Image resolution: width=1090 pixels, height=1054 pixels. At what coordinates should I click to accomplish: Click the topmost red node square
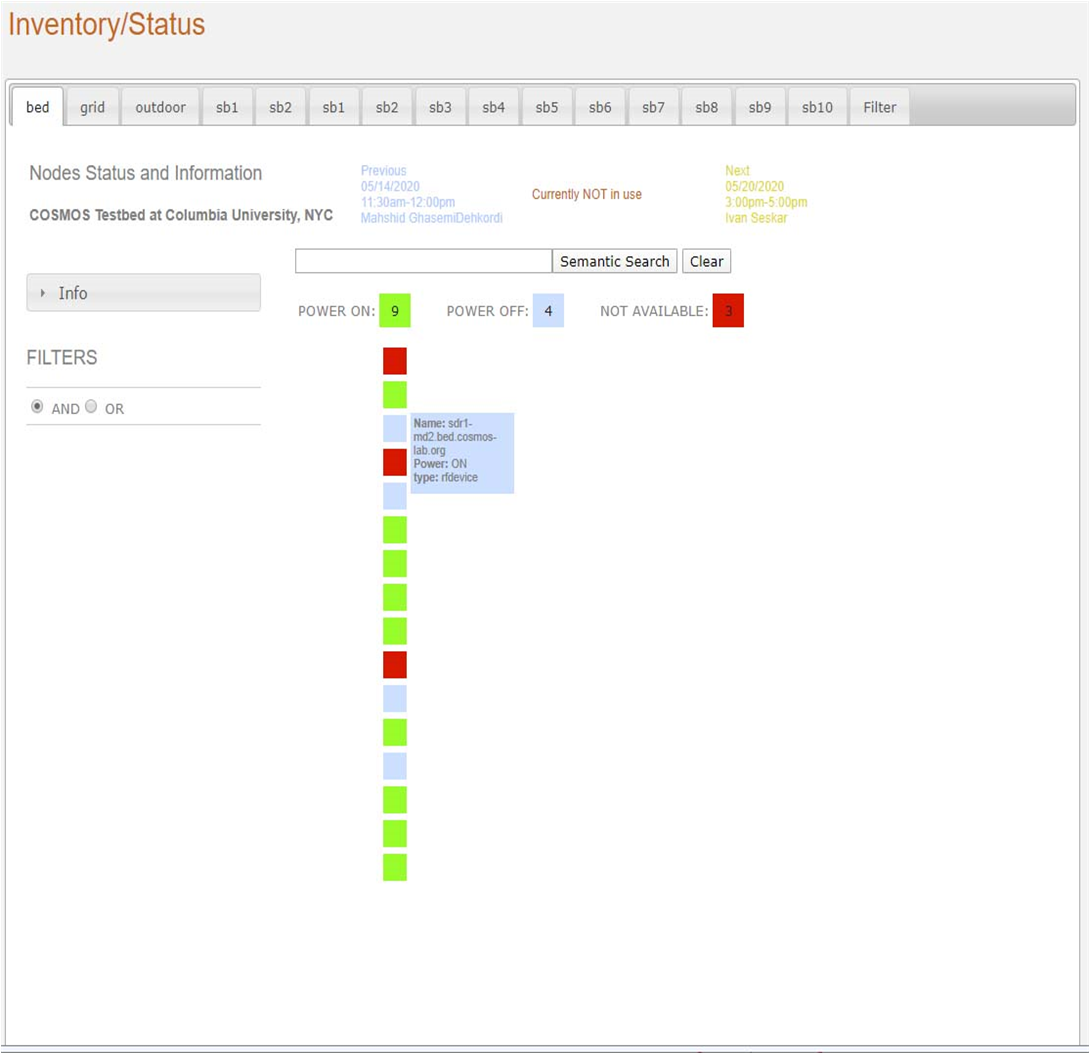pyautogui.click(x=394, y=361)
